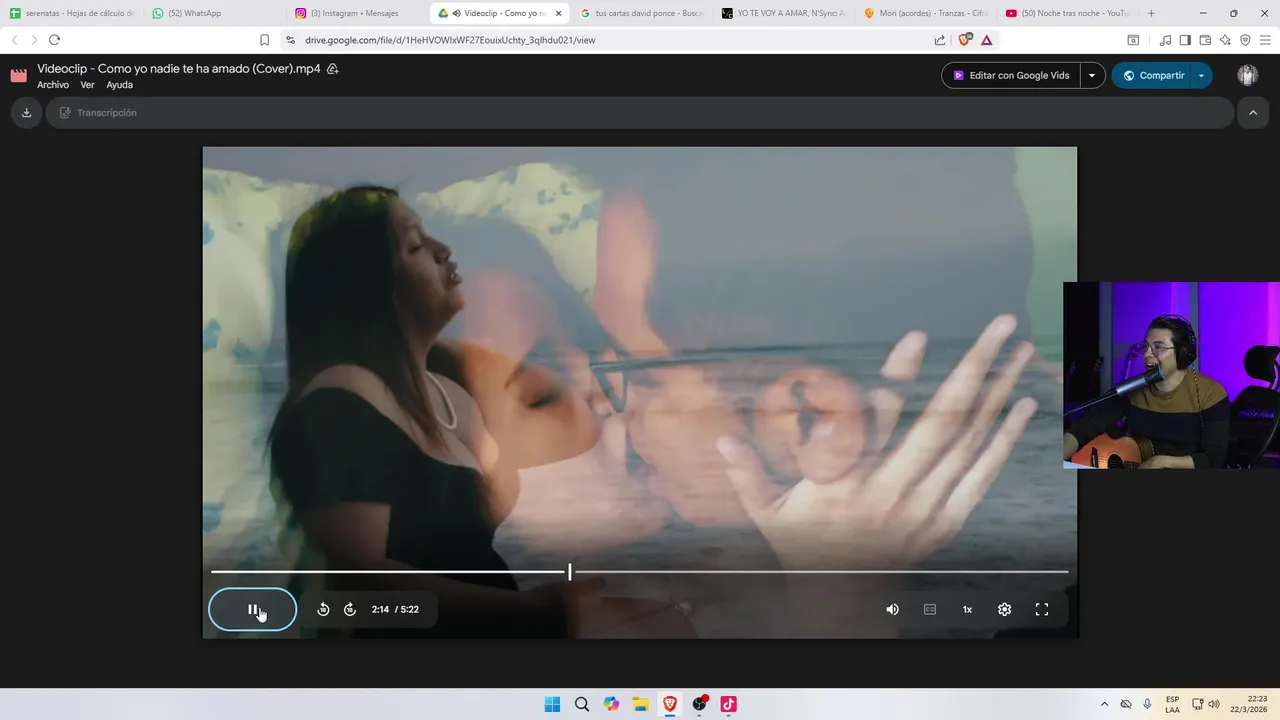This screenshot has height=720, width=1280.
Task: Open the Brave playlist music icon
Action: (1165, 40)
